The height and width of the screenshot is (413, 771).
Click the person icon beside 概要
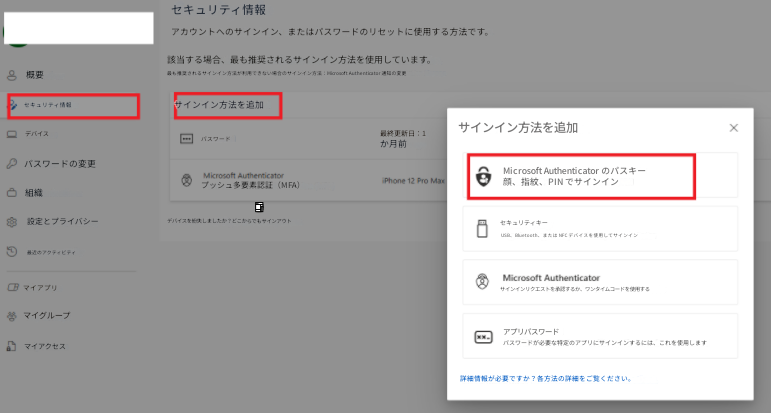pyautogui.click(x=12, y=75)
